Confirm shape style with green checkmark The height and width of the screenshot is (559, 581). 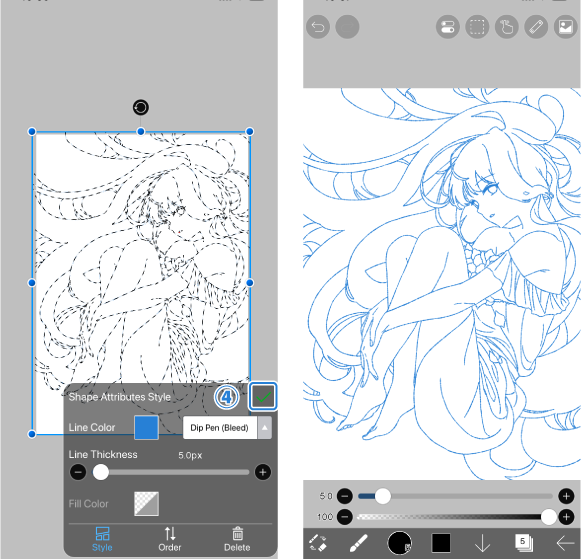coord(263,396)
